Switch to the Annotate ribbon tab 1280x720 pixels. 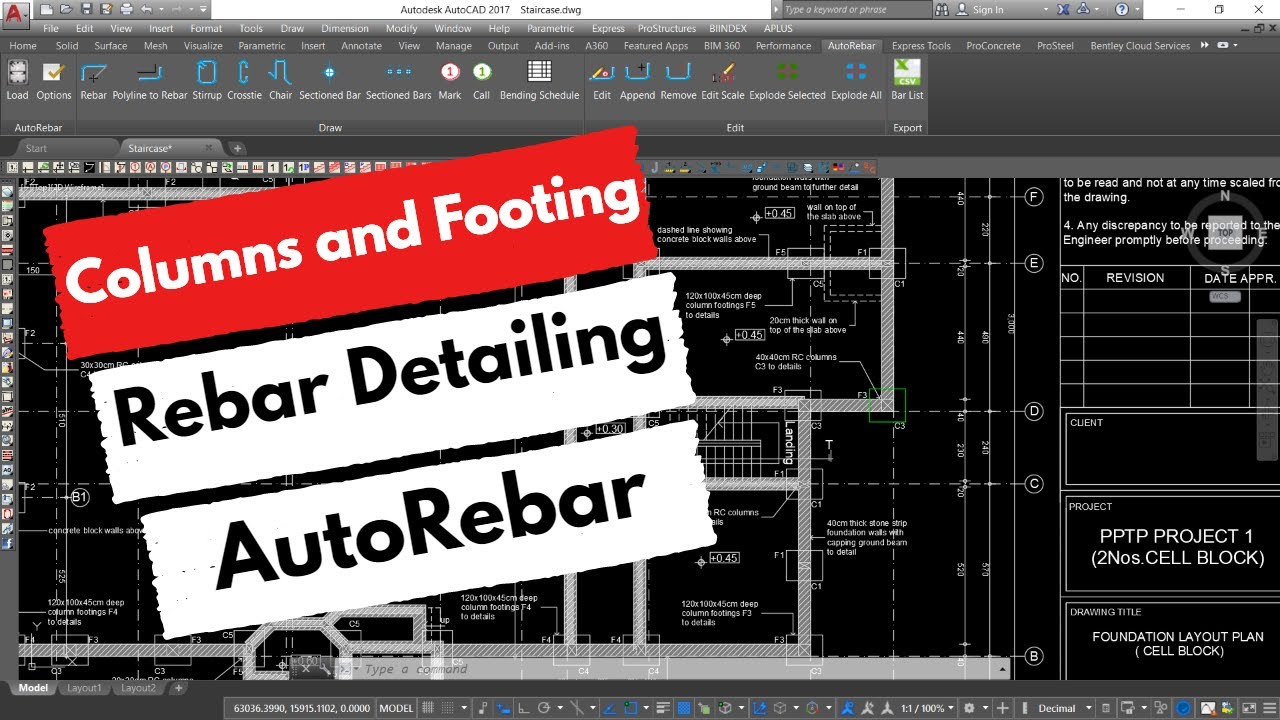tap(361, 45)
